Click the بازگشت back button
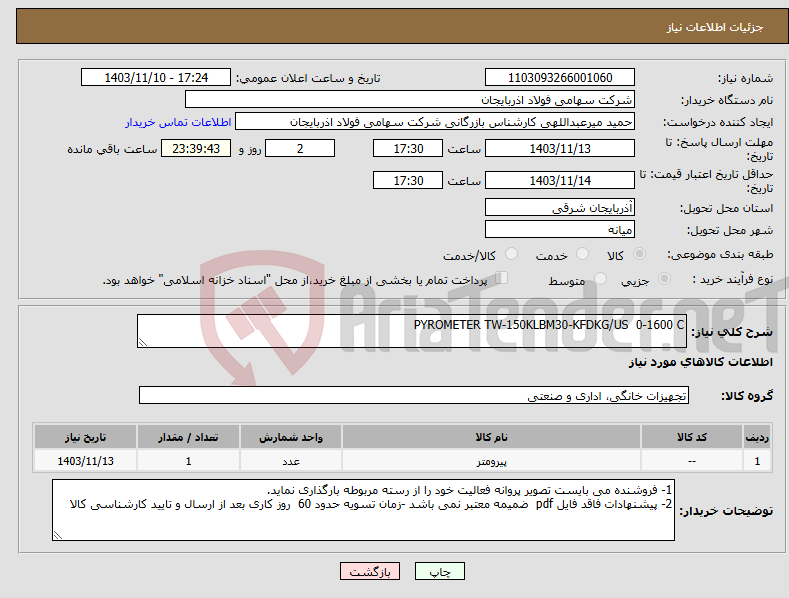Image resolution: width=789 pixels, height=598 pixels. click(x=370, y=571)
